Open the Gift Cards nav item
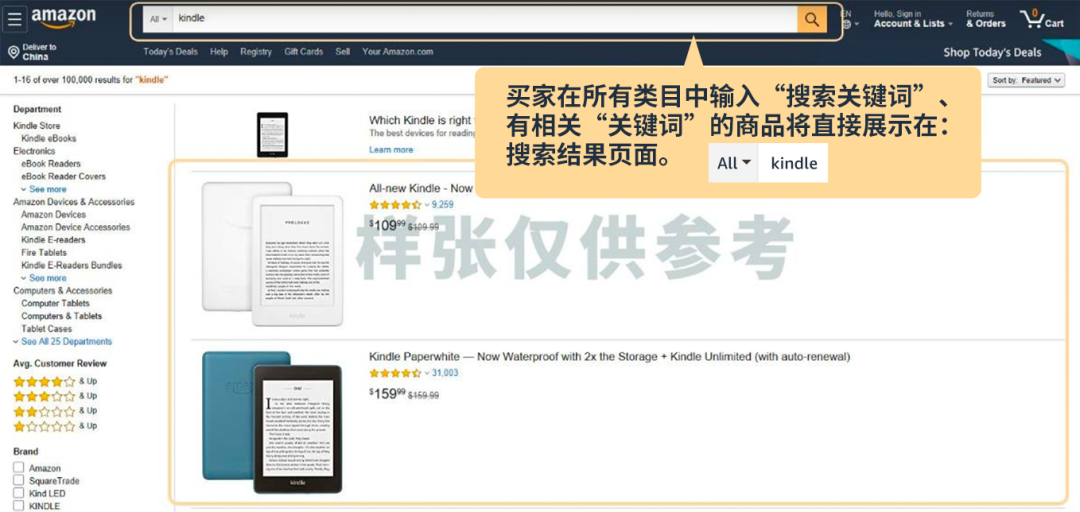 click(x=303, y=52)
